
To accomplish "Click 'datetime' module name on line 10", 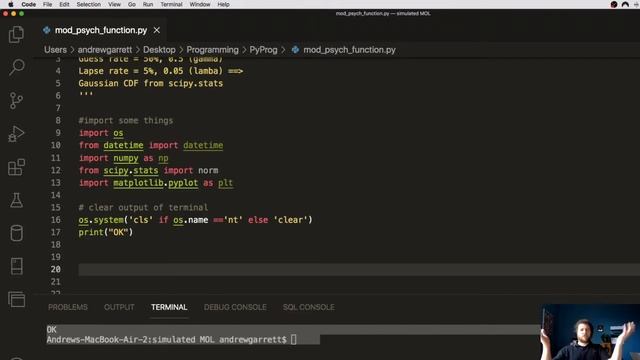I will tap(123, 145).
